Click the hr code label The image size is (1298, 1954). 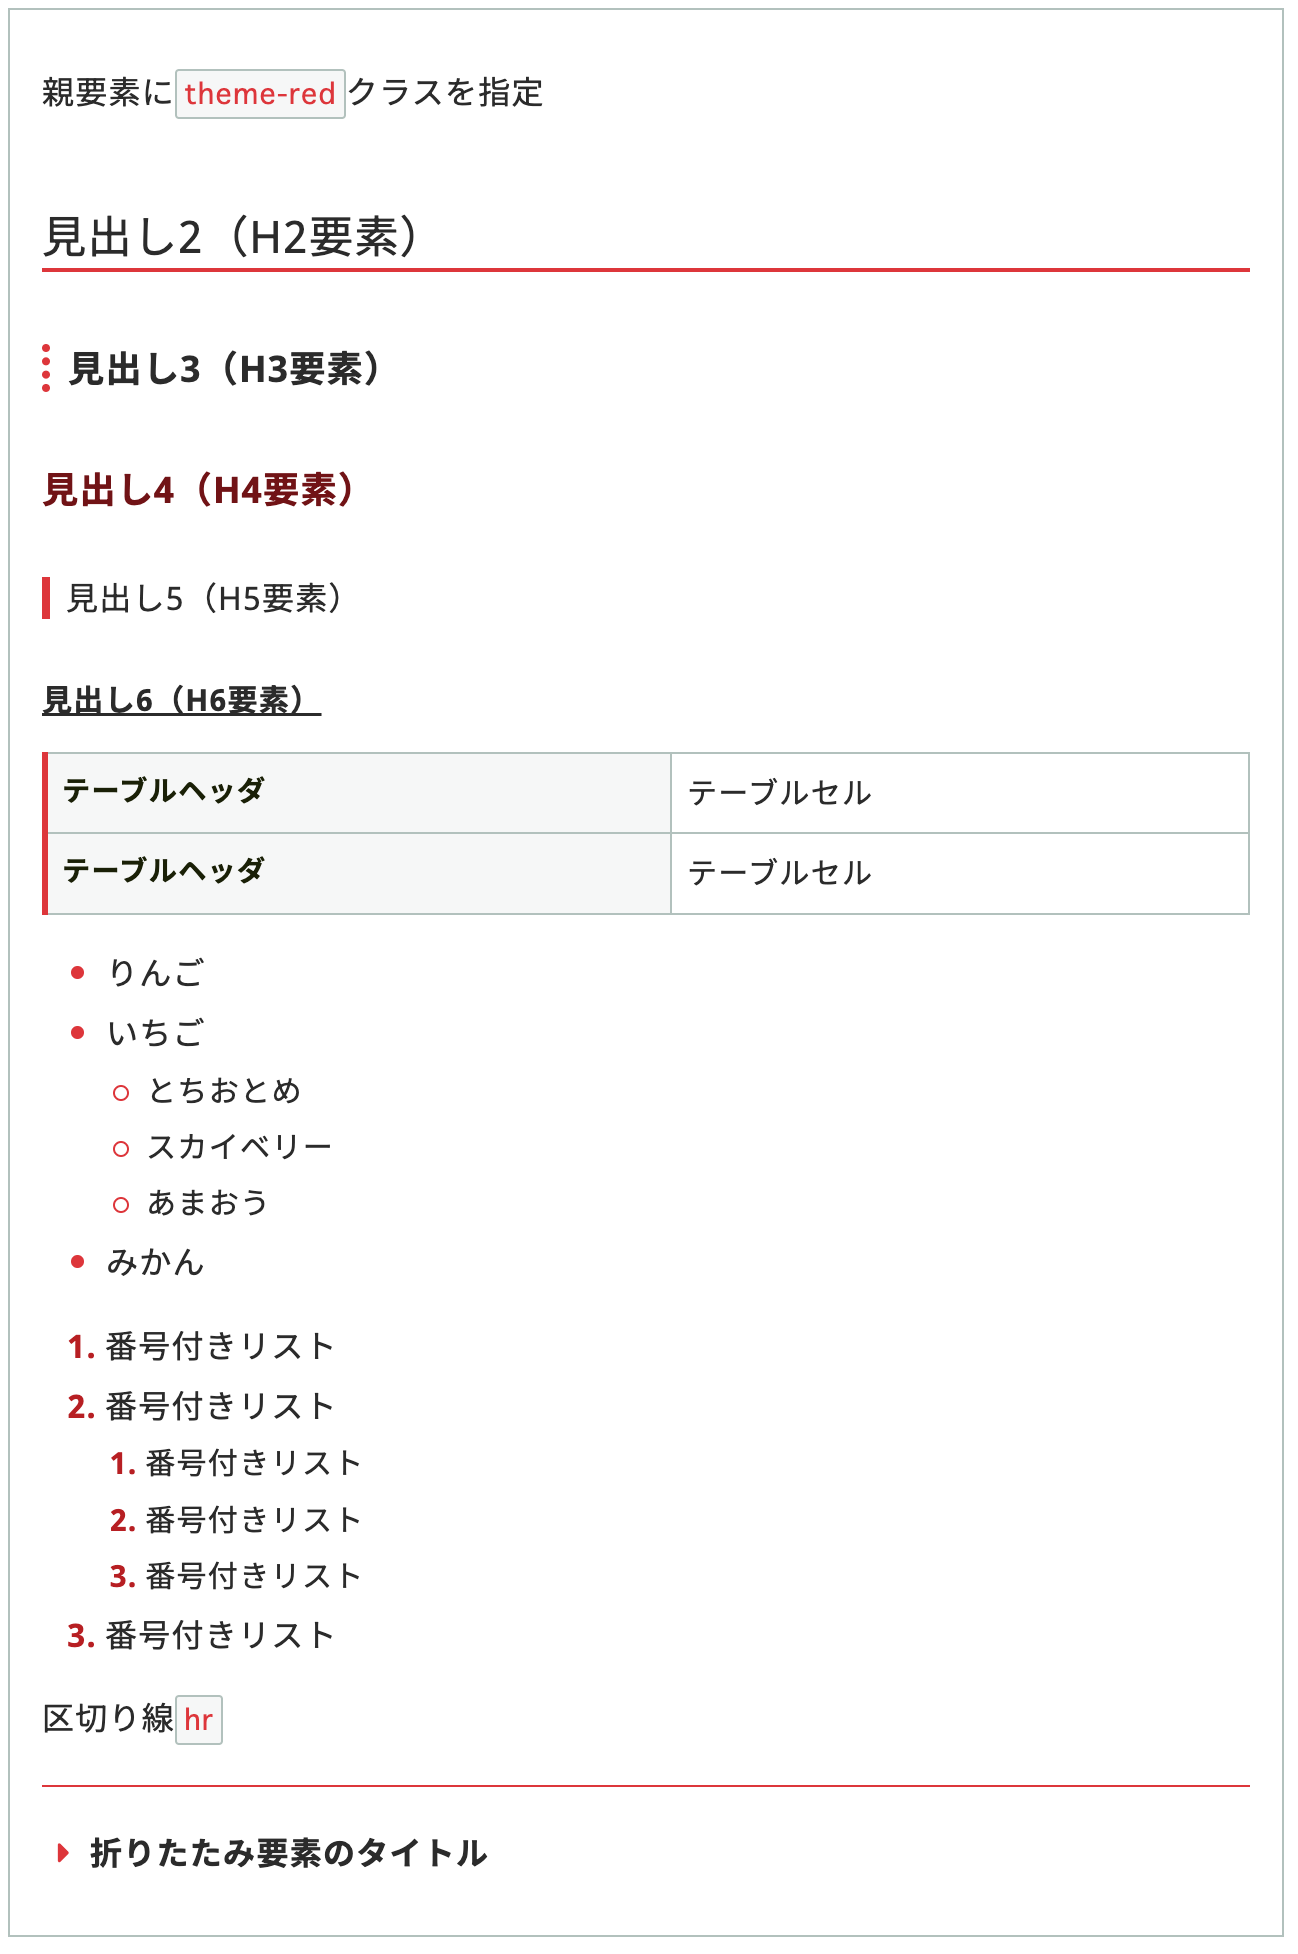[x=198, y=1720]
